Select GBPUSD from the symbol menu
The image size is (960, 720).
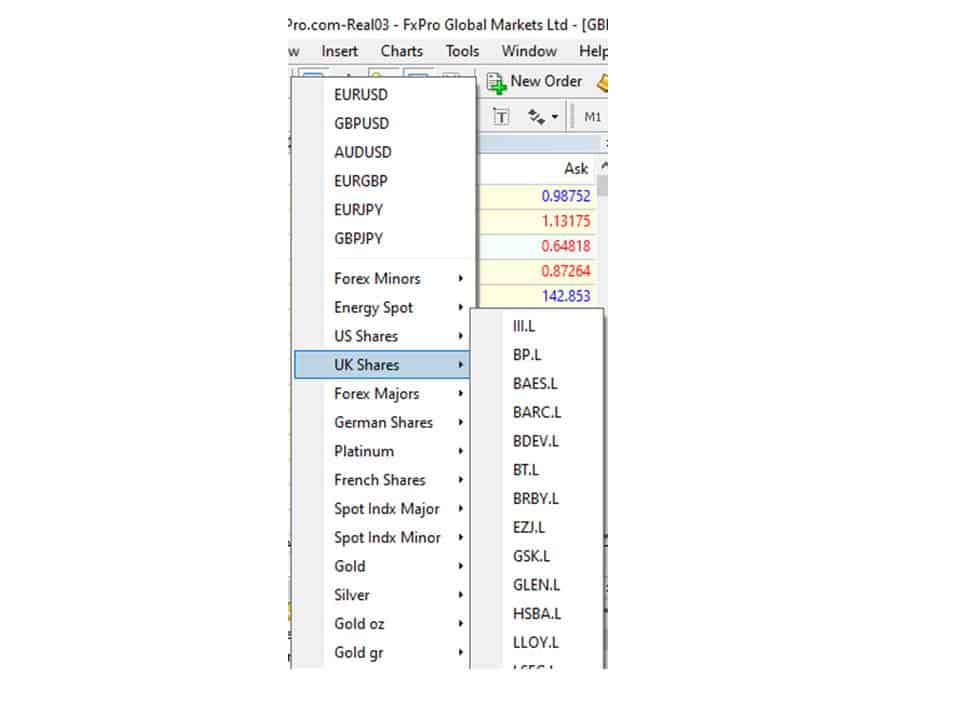(x=384, y=124)
